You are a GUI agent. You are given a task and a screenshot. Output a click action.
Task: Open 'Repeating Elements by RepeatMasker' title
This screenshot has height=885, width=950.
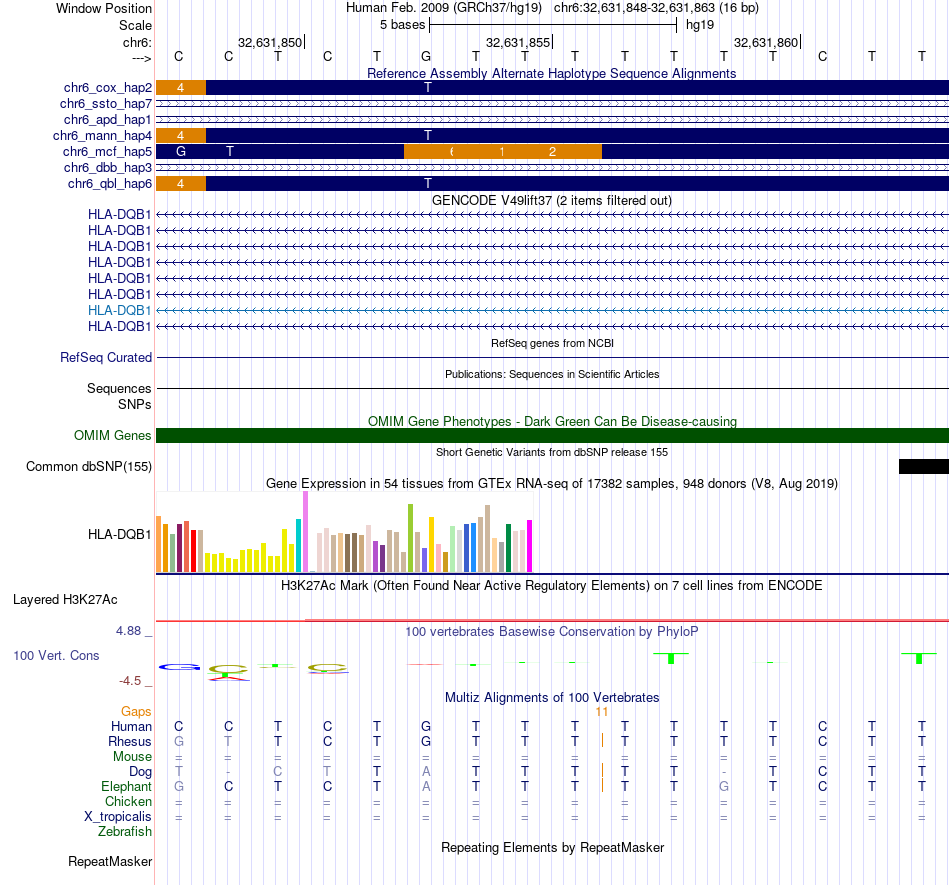[553, 847]
